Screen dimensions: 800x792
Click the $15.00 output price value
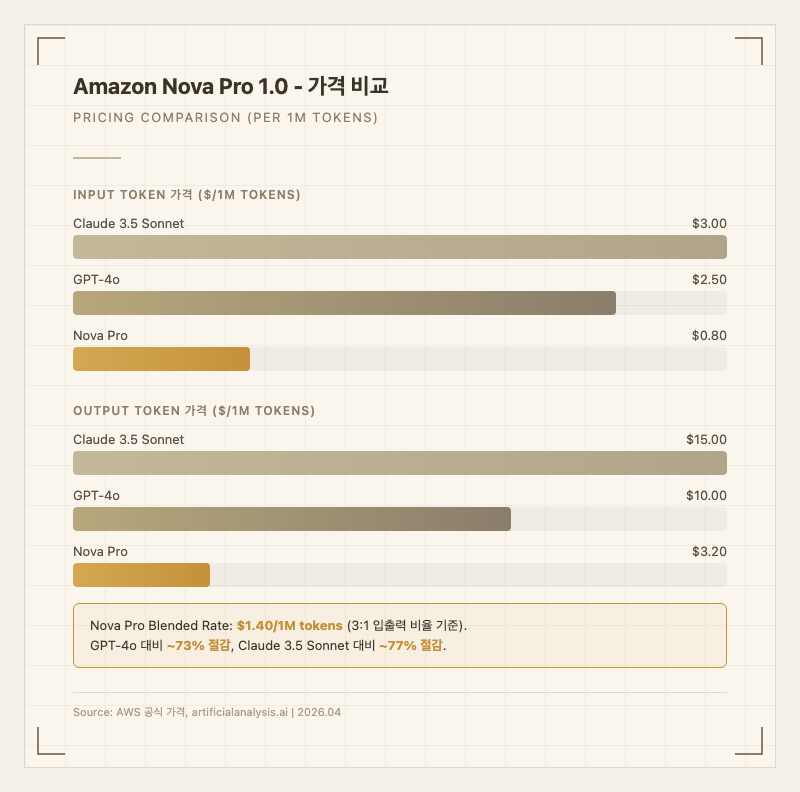click(706, 440)
